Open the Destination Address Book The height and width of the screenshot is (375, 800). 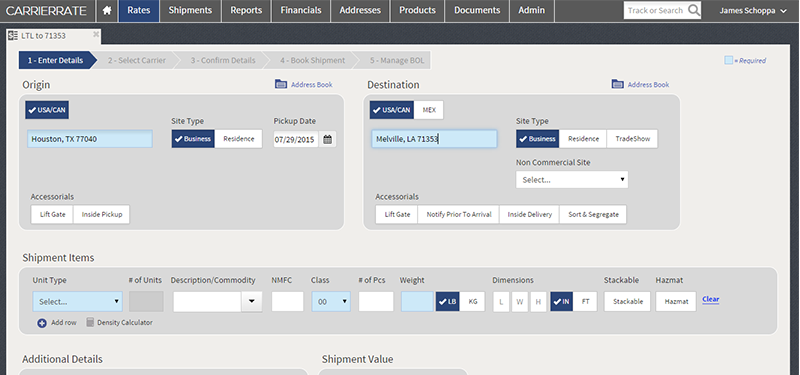640,85
